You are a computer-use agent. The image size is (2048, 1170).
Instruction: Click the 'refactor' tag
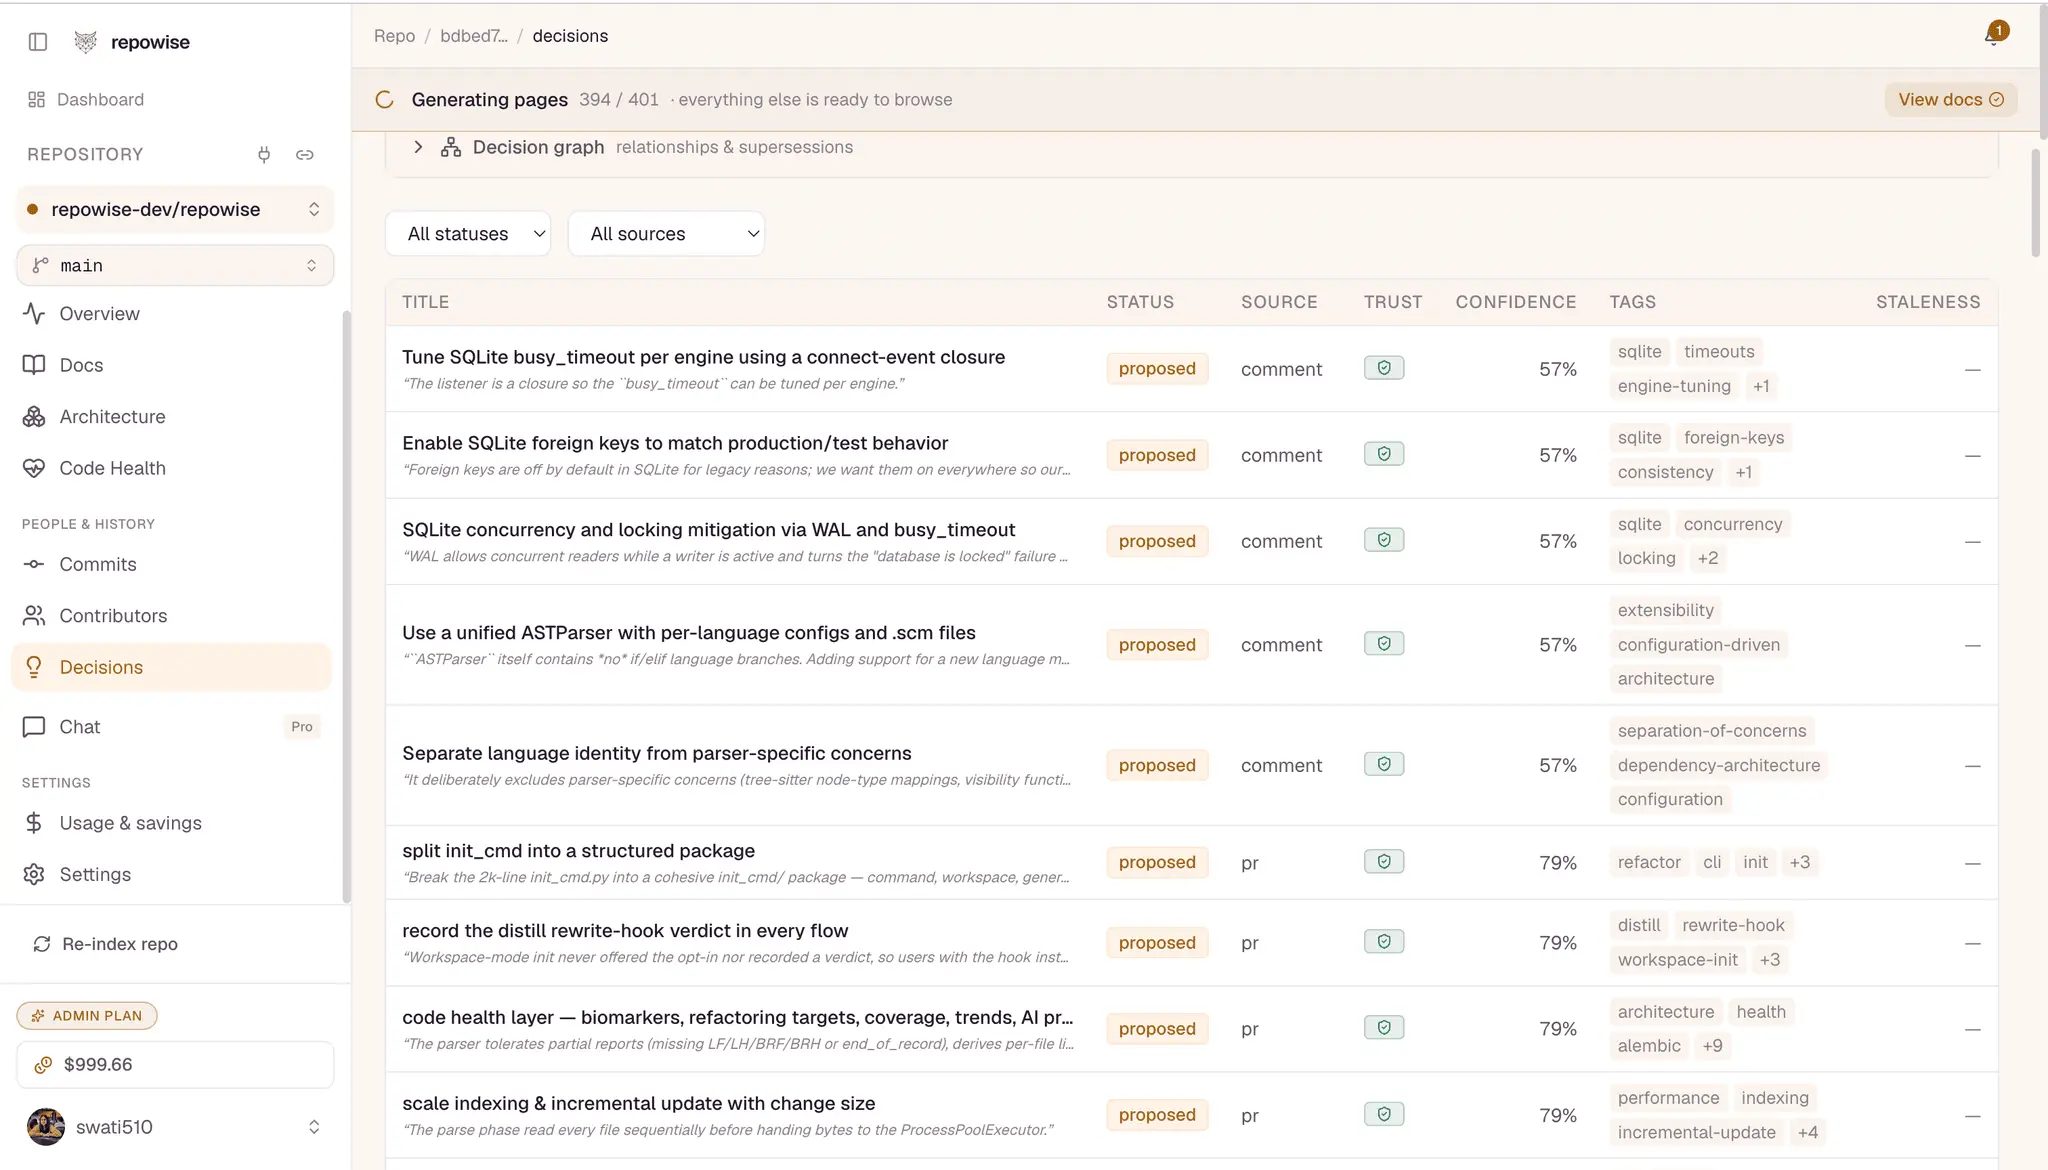[1649, 862]
